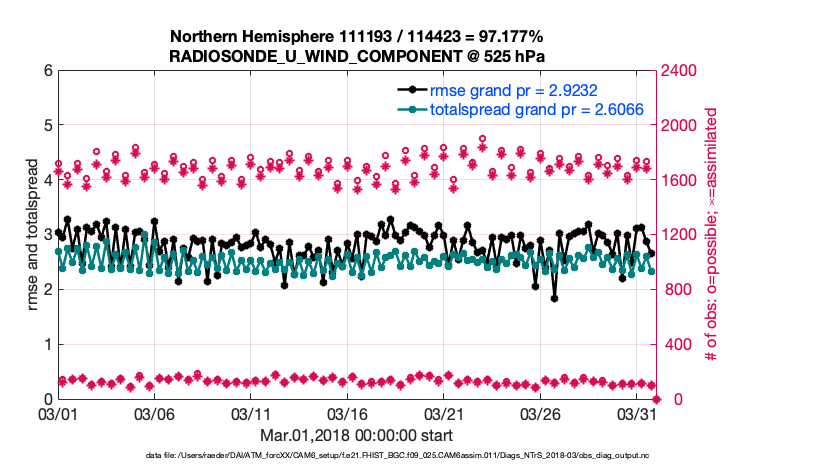Click the 03/31 x-axis tick label
830x470 pixels.
(x=638, y=414)
